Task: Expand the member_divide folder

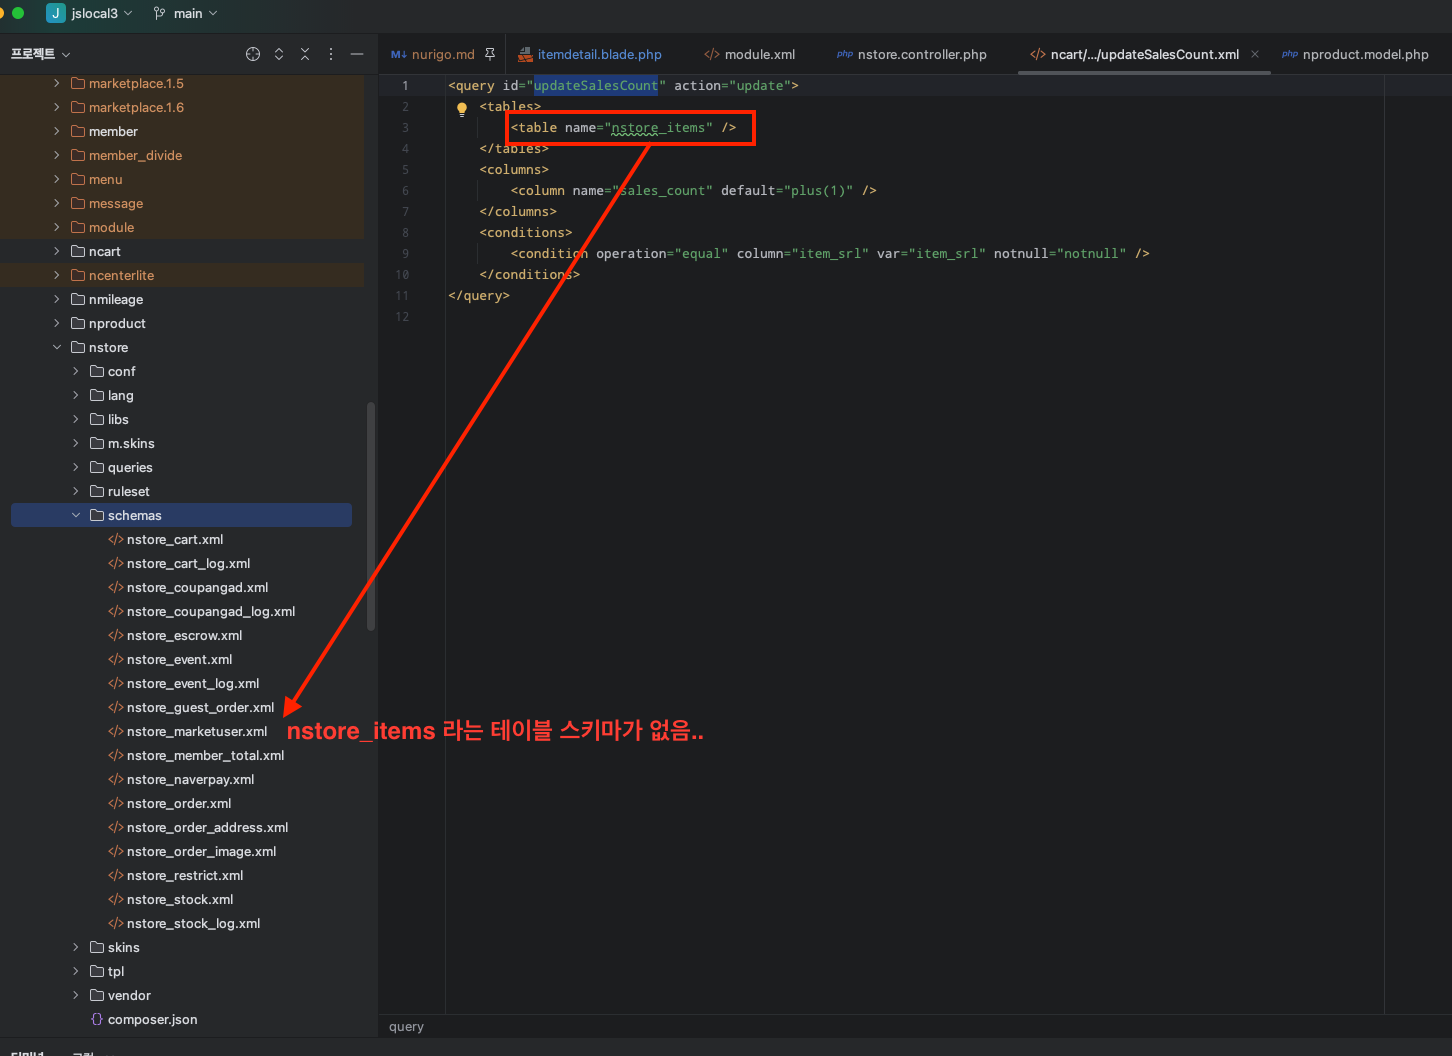Action: point(57,155)
